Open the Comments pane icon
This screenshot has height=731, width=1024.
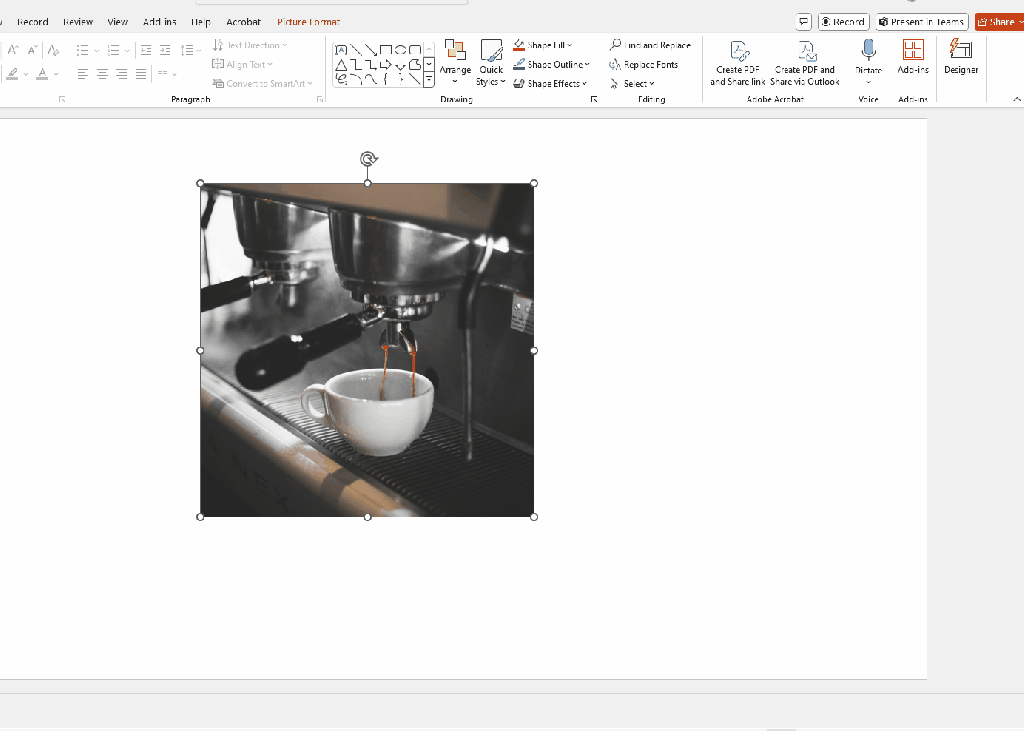(803, 22)
